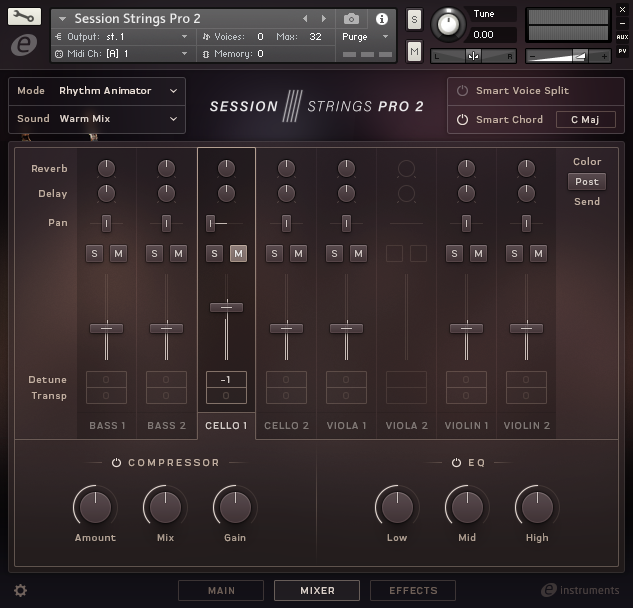The image size is (633, 608).
Task: Toggle Smart Voice Split power
Action: point(462,90)
